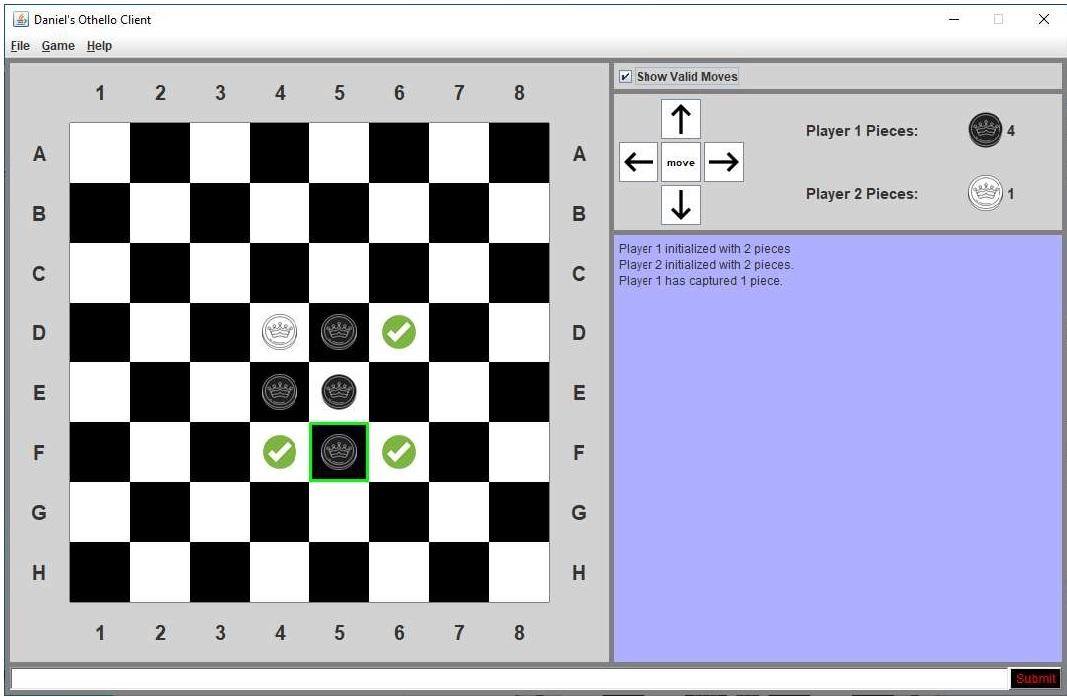Select the valid move checkmark at F4

coord(279,452)
